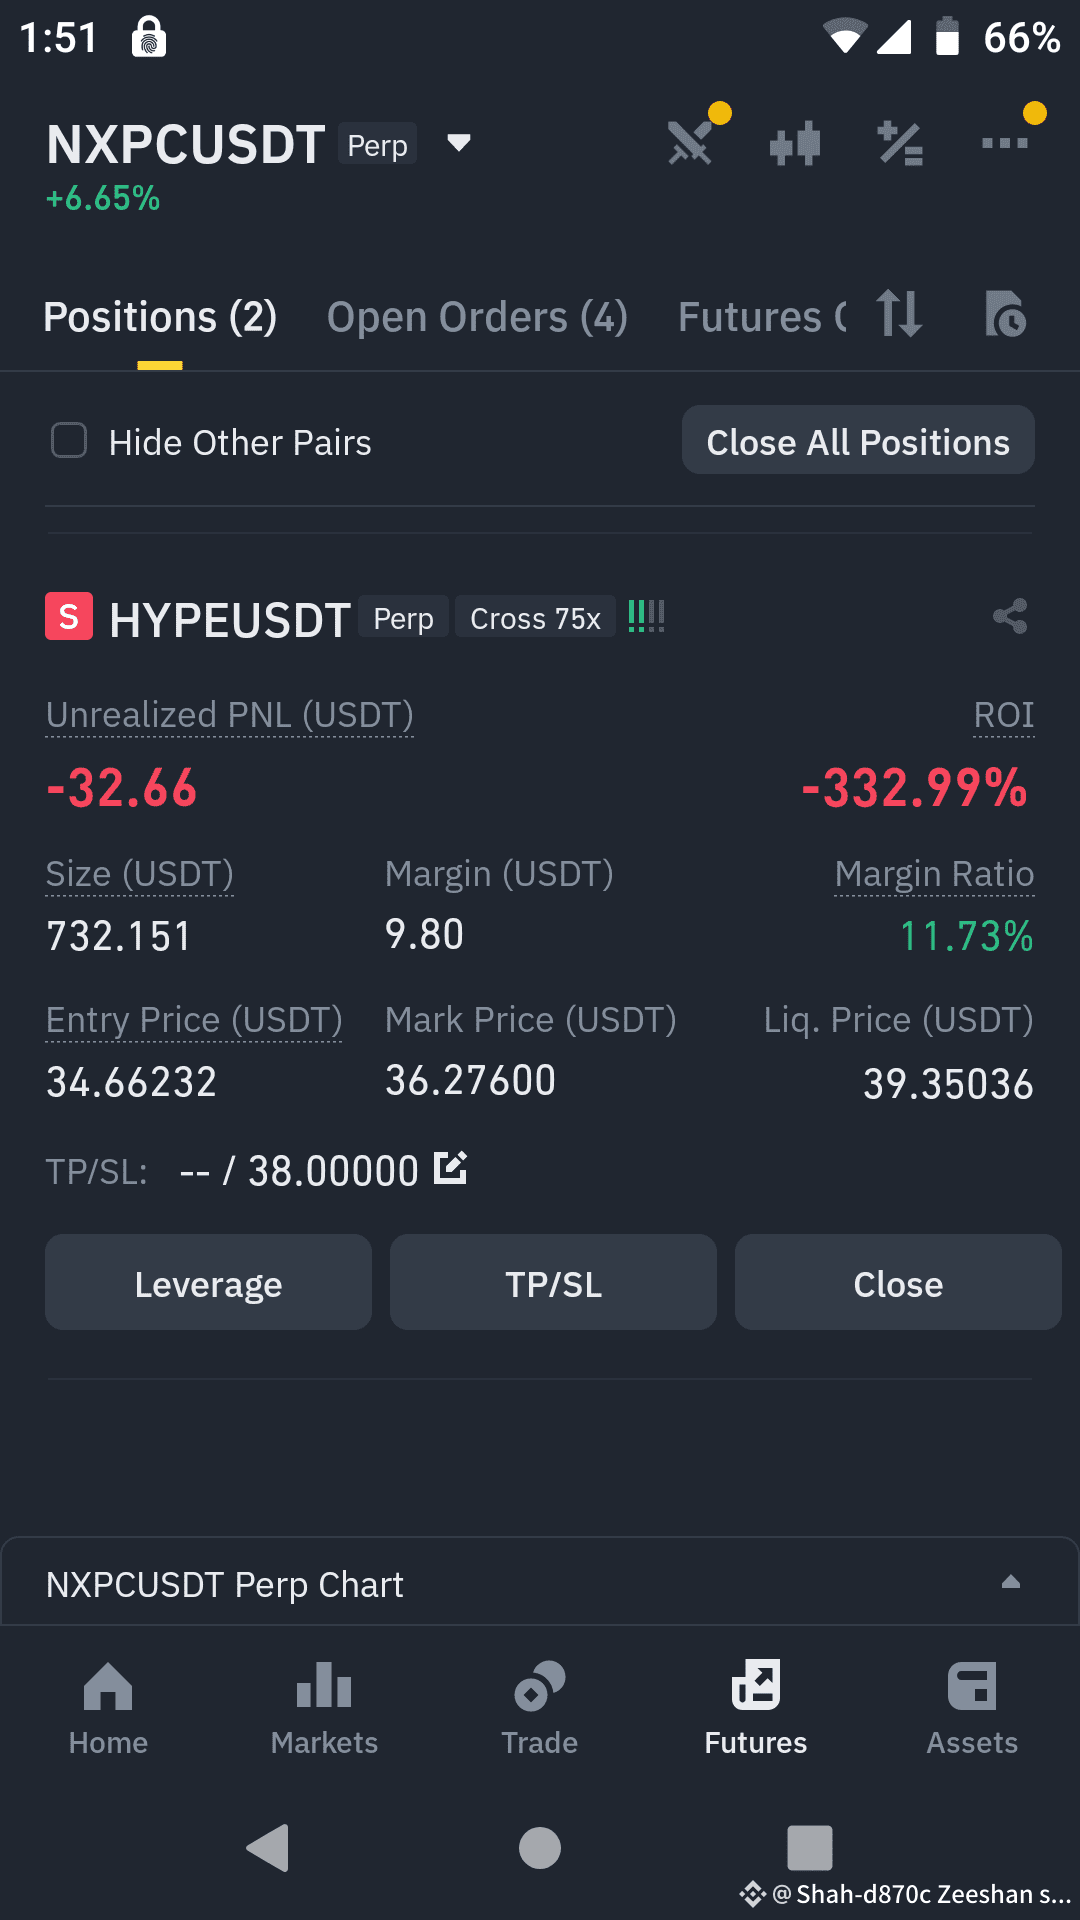The image size is (1080, 1920).
Task: Click the TP/SL button under the position
Action: (553, 1282)
